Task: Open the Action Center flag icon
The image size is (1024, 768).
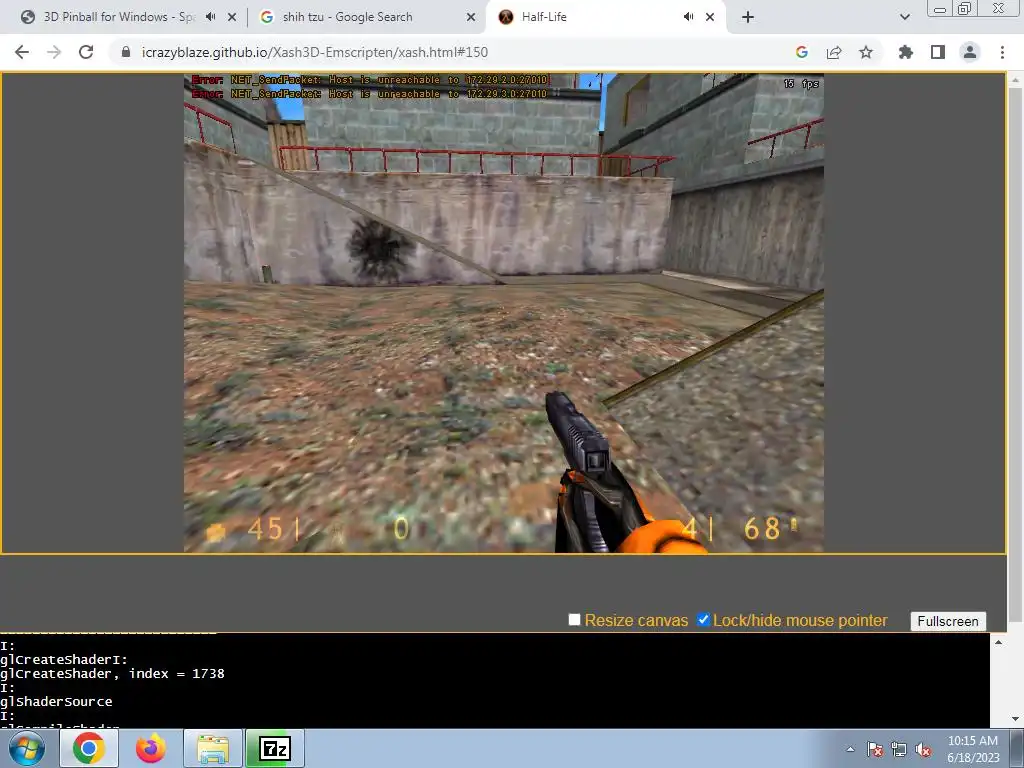Action: (x=875, y=749)
